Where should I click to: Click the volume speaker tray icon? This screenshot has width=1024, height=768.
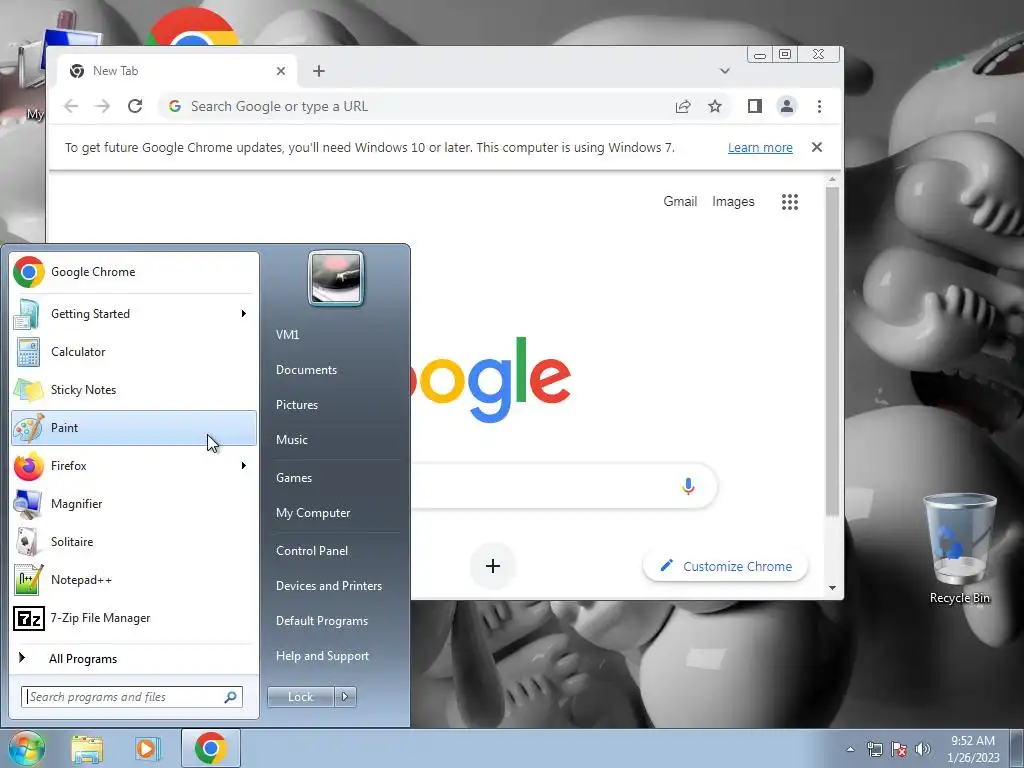(923, 749)
